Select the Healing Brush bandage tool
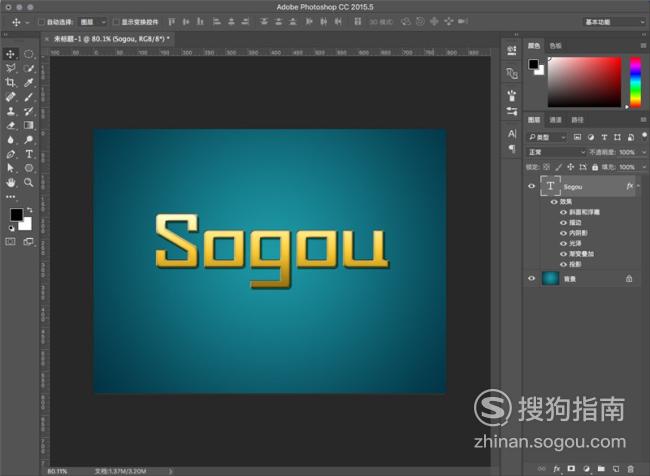650x476 pixels. click(x=10, y=97)
